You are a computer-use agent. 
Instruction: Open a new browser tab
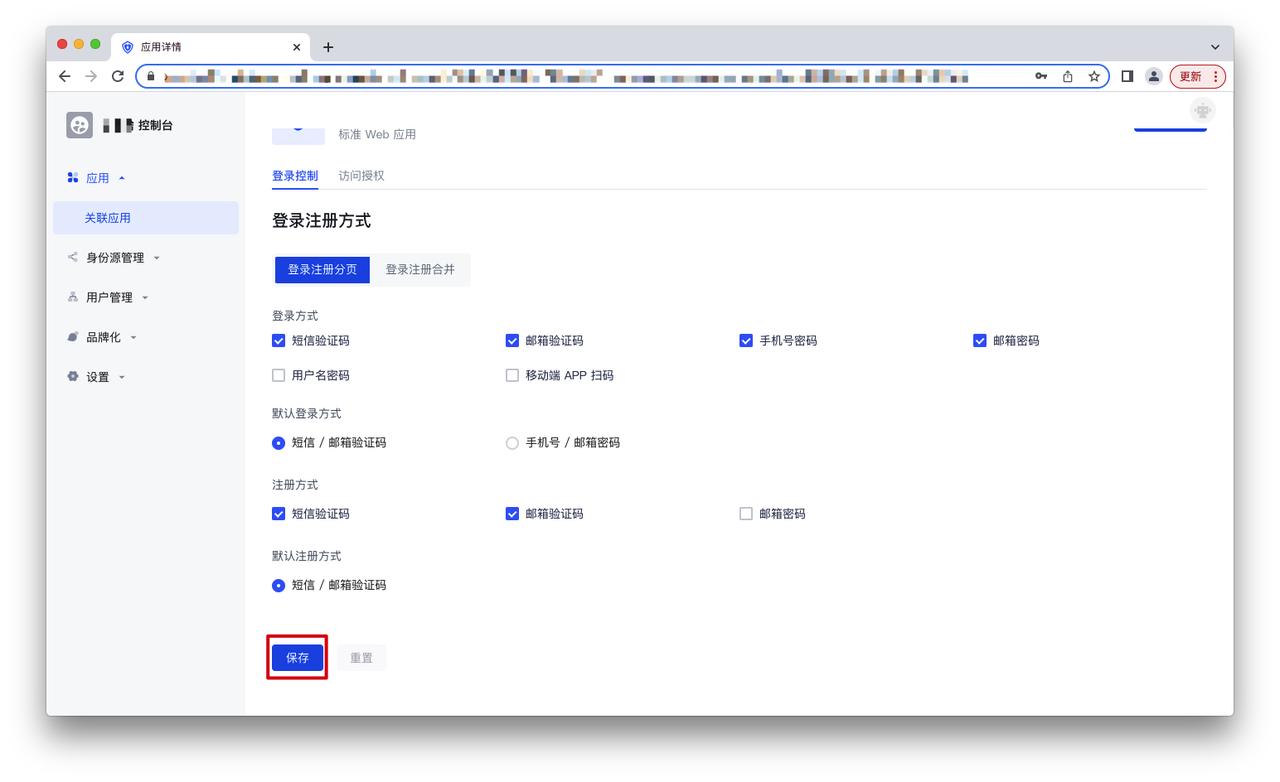(x=328, y=47)
